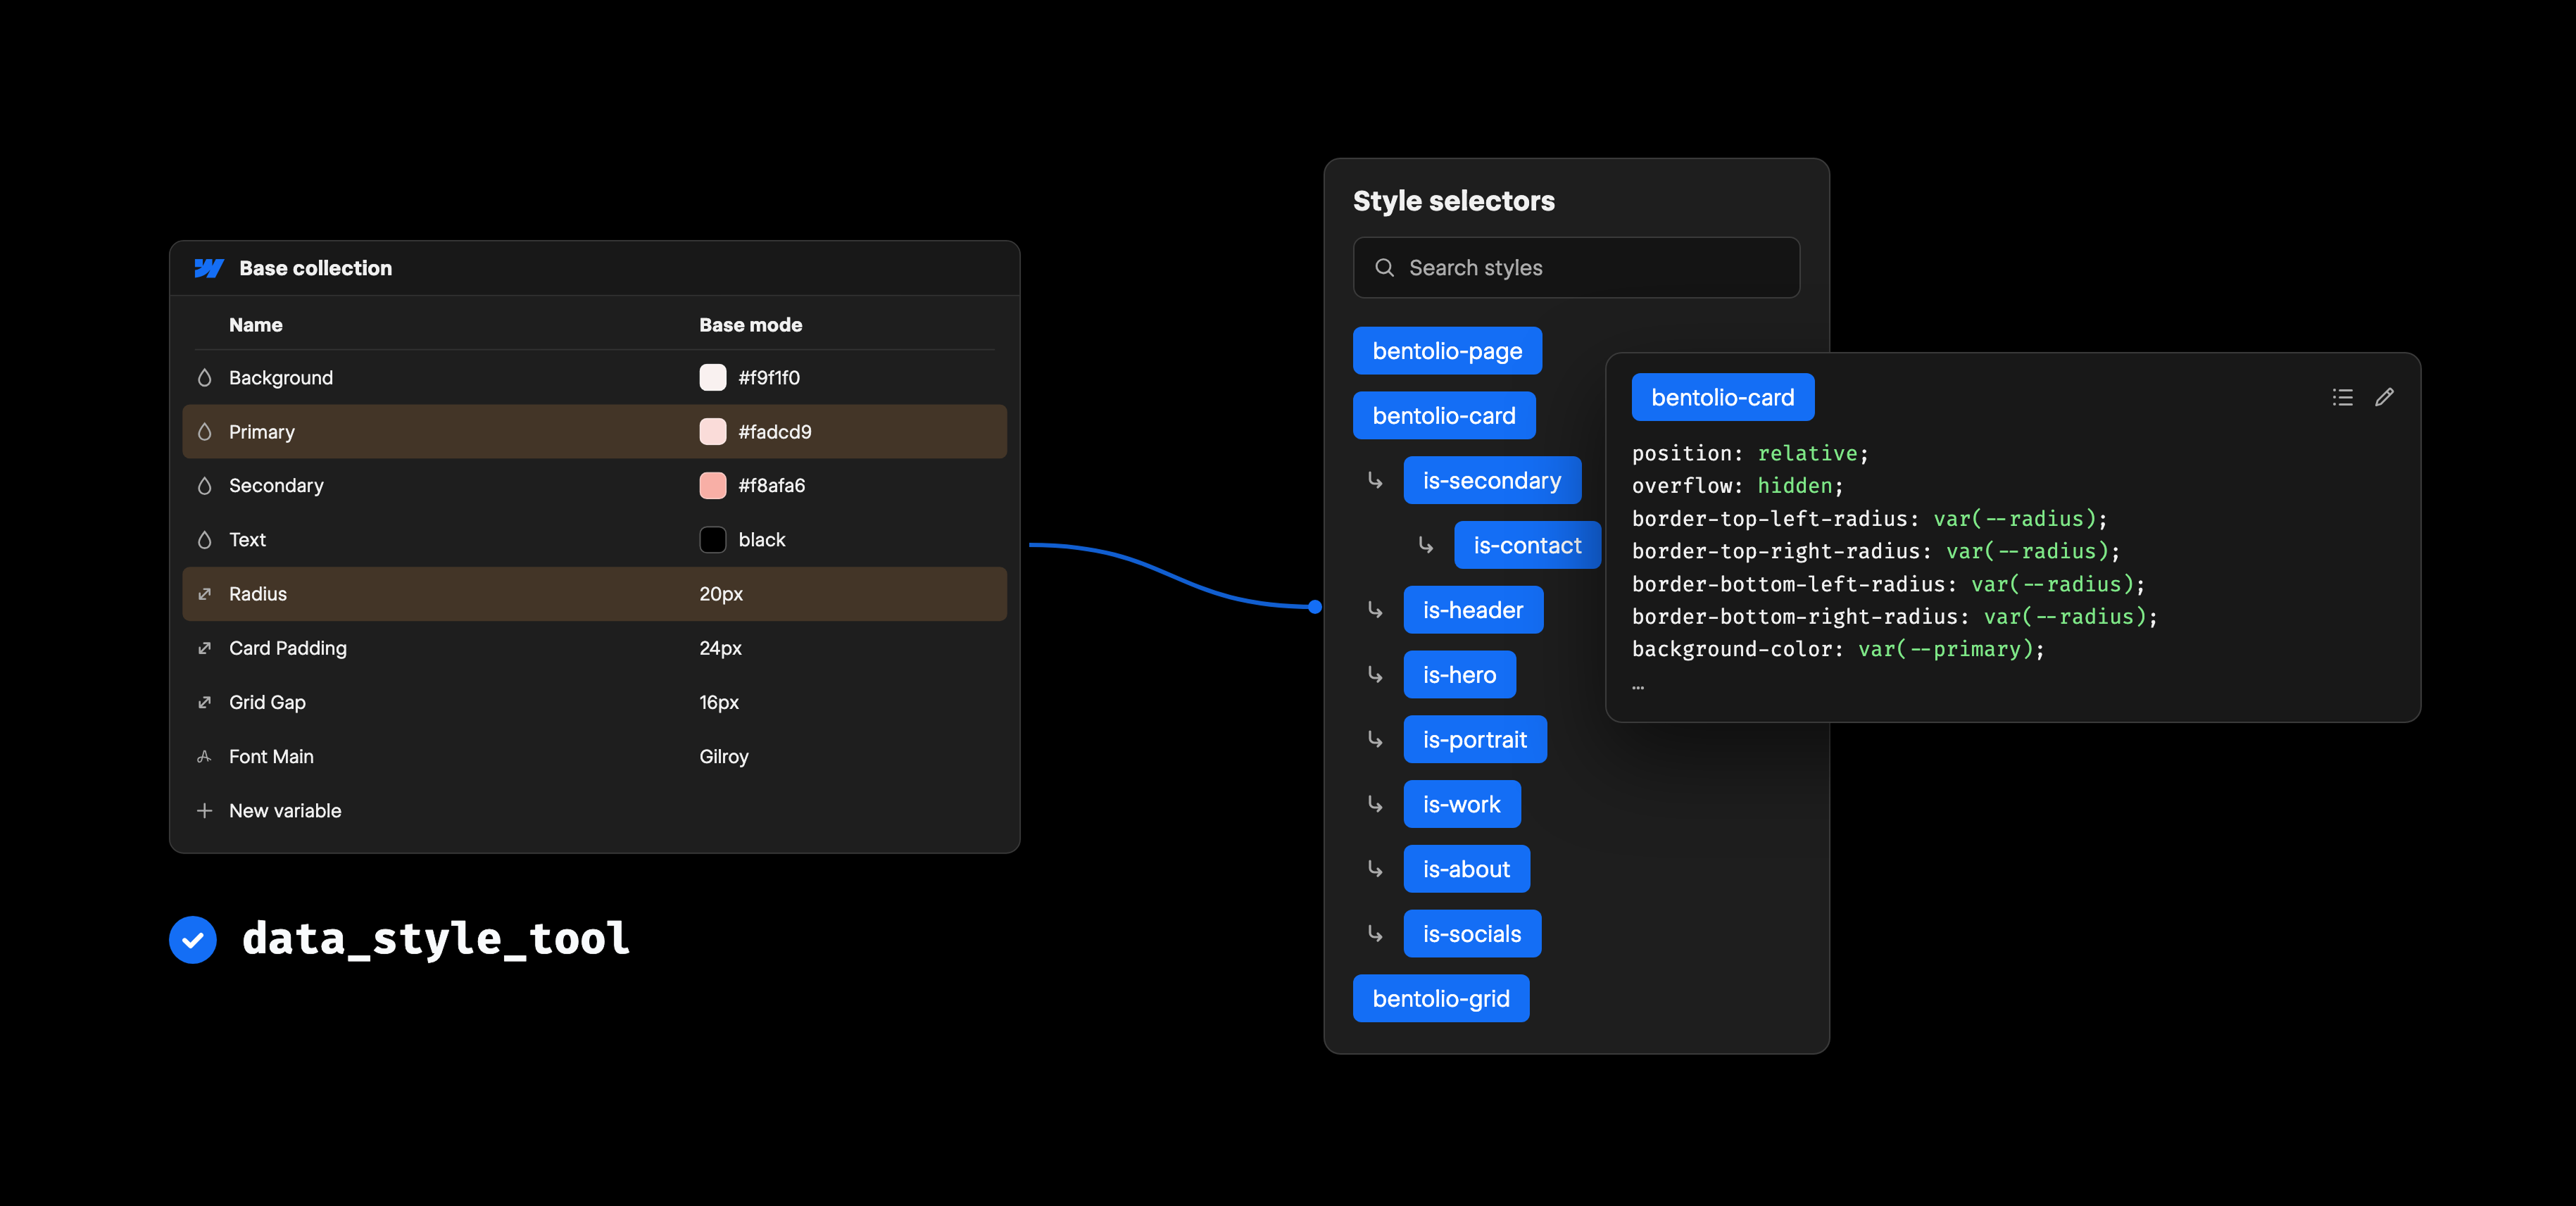
Task: Click the Radius variable name
Action: click(258, 594)
